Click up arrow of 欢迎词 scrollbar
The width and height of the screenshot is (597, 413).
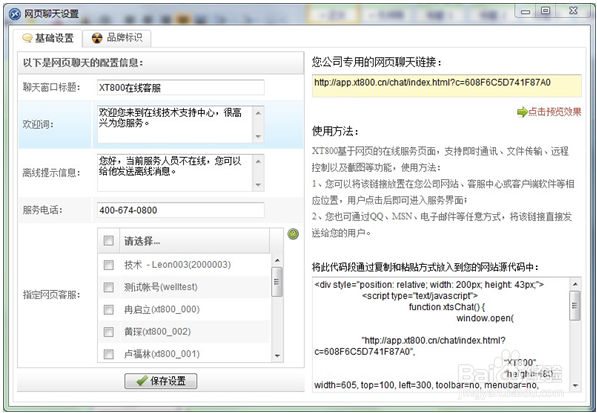pyautogui.click(x=258, y=112)
